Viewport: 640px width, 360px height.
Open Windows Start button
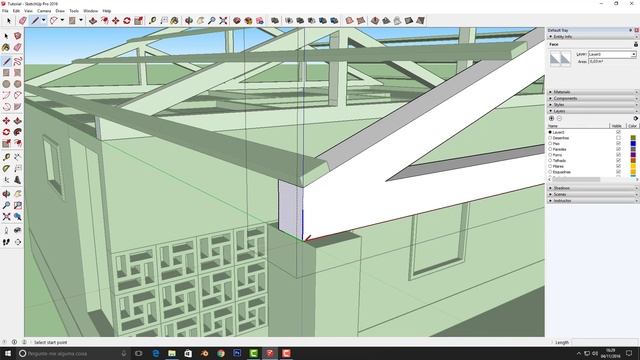pos(8,353)
